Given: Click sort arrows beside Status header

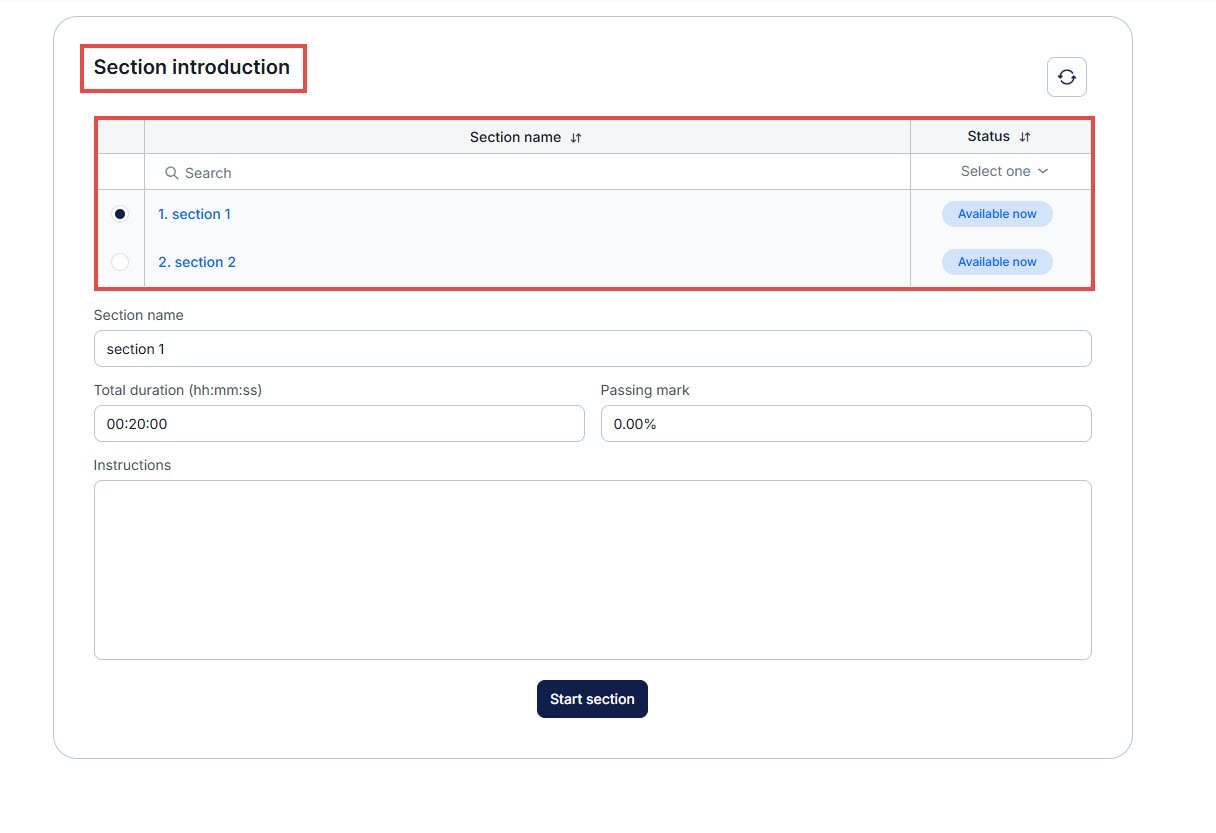Looking at the screenshot, I should 1024,137.
